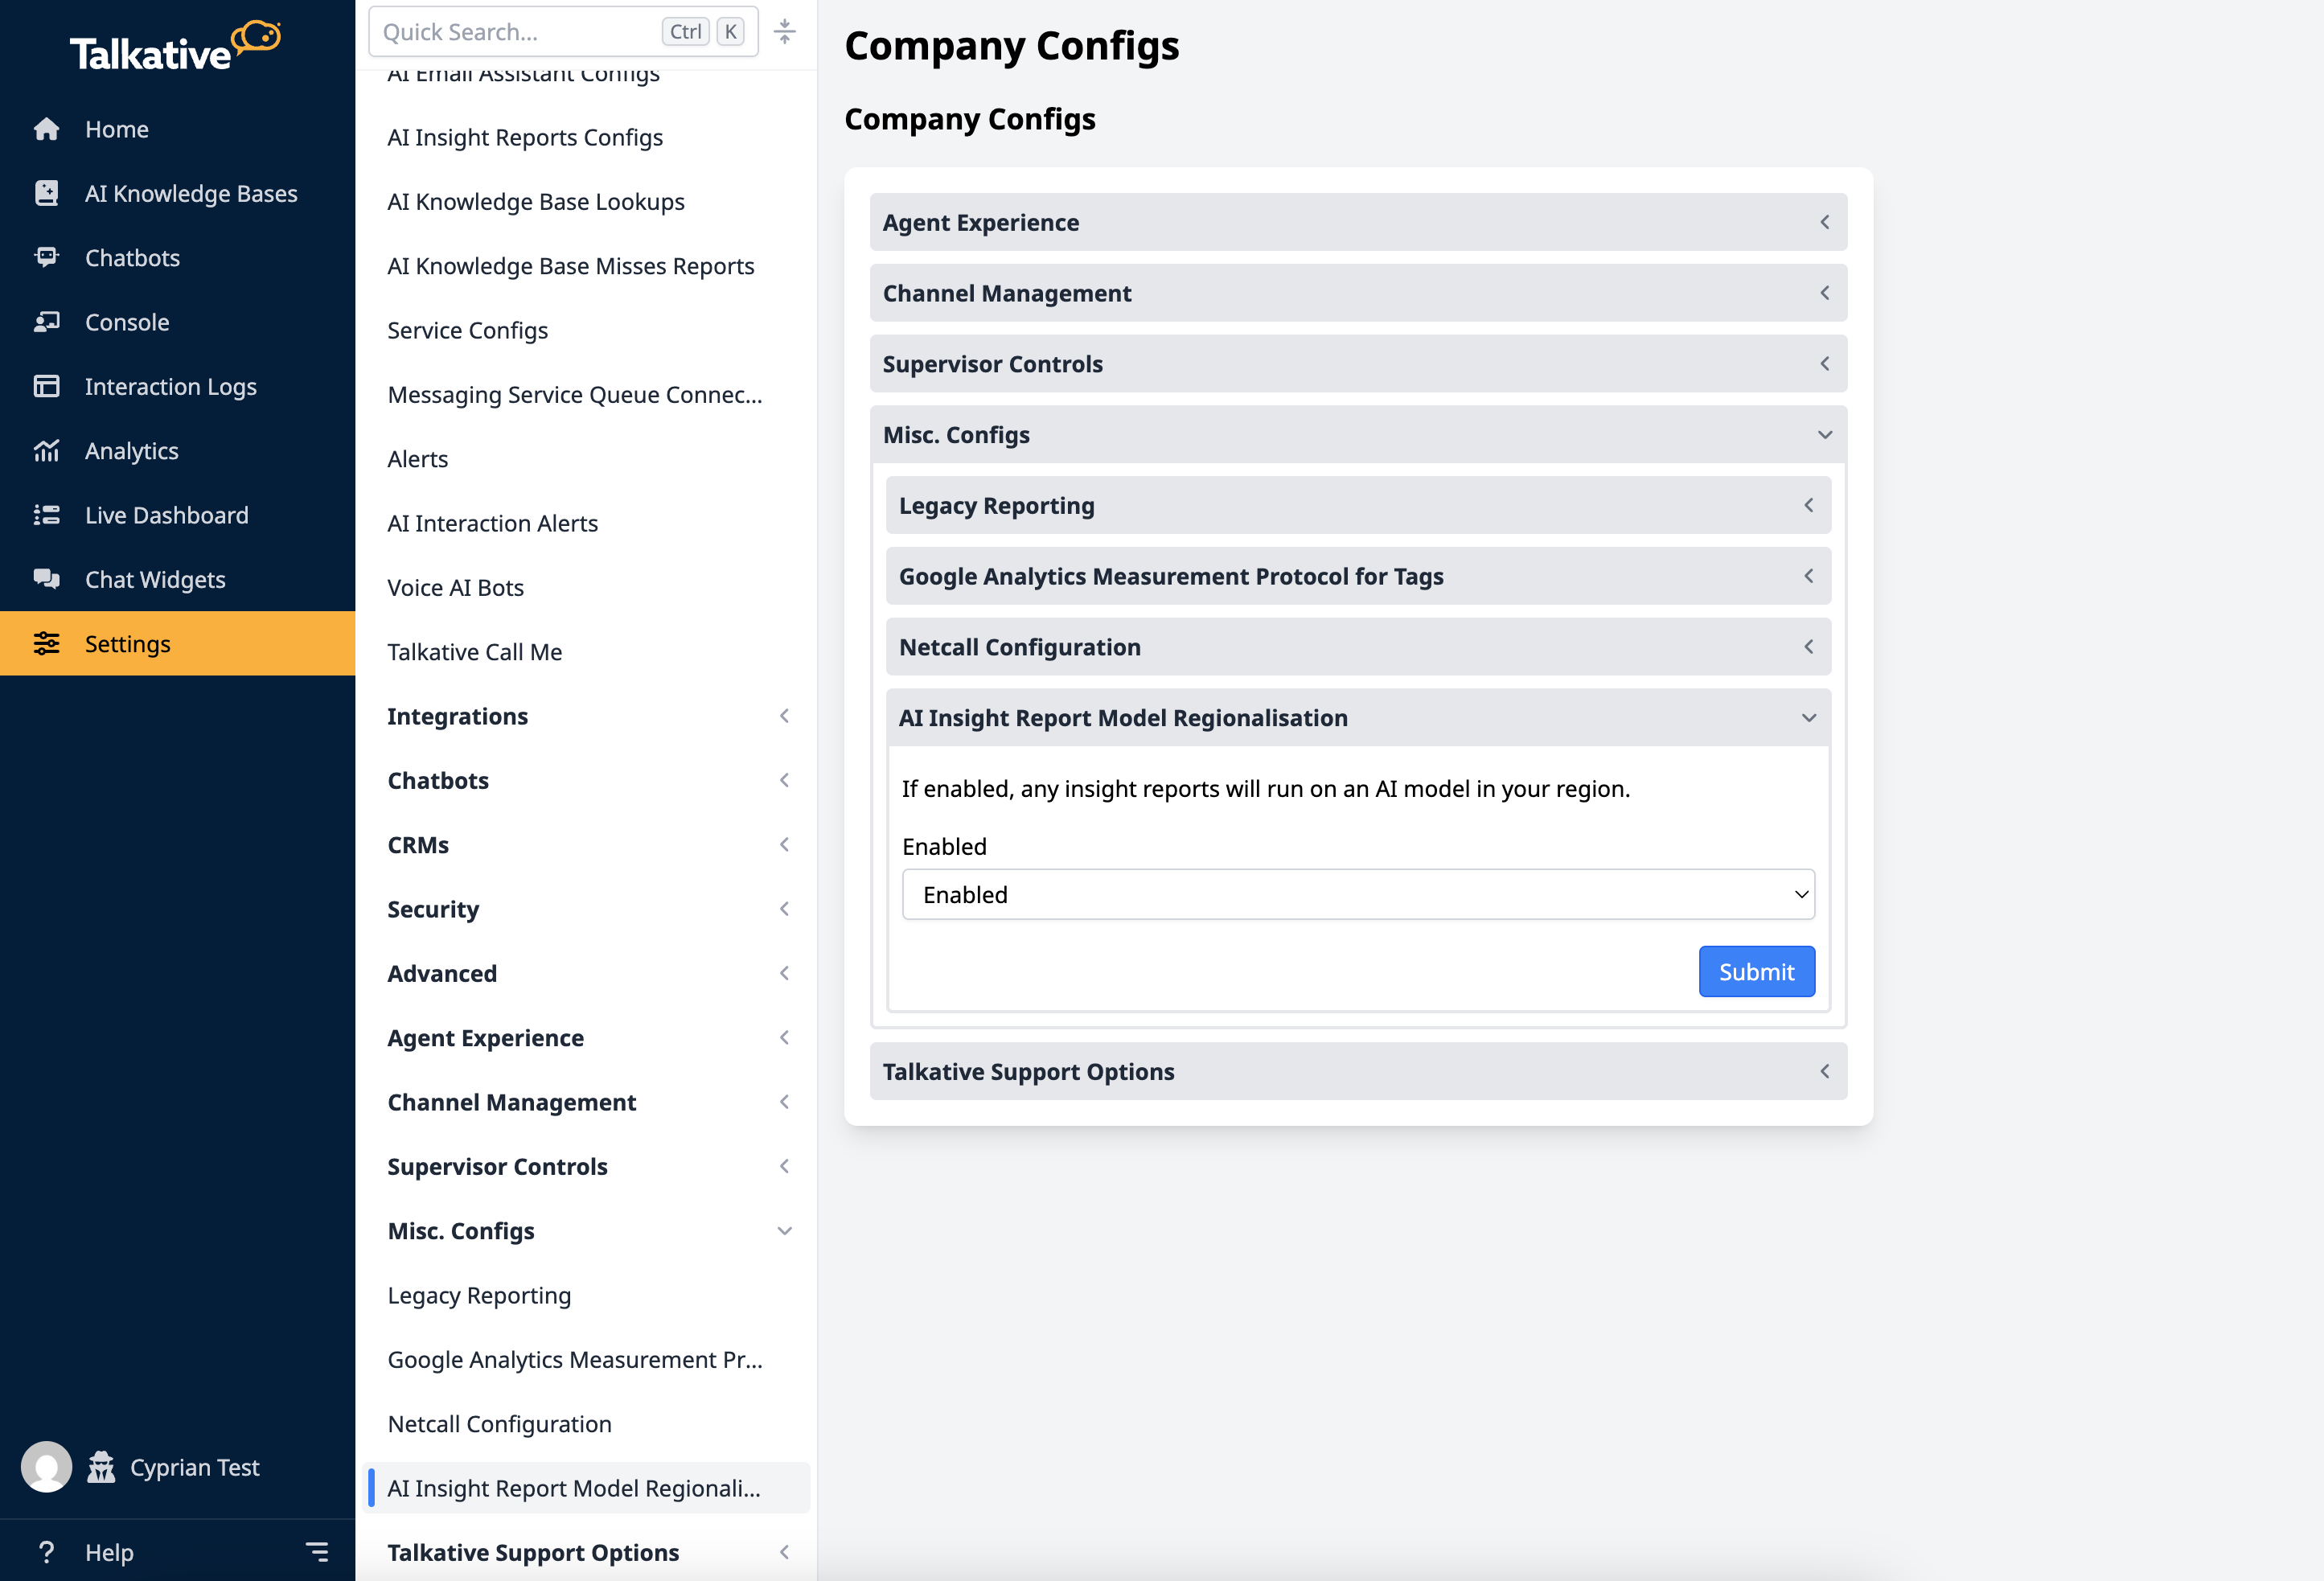Expand the Legacy Reporting section
The width and height of the screenshot is (2324, 1581).
pos(1357,505)
